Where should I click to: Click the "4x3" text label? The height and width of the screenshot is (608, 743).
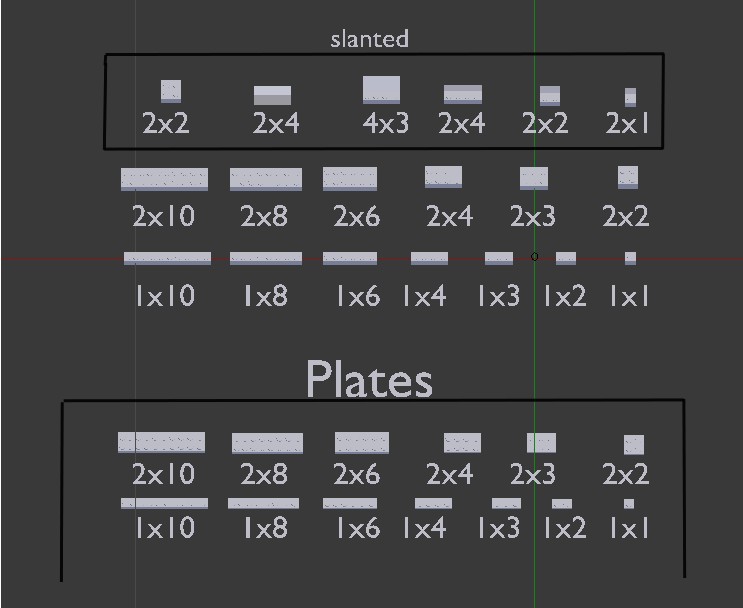(385, 123)
